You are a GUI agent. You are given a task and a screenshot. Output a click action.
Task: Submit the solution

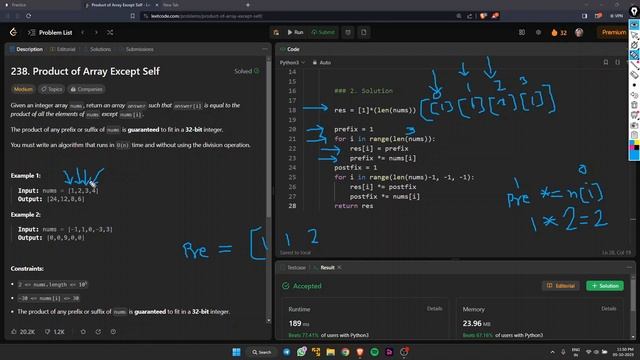[323, 32]
